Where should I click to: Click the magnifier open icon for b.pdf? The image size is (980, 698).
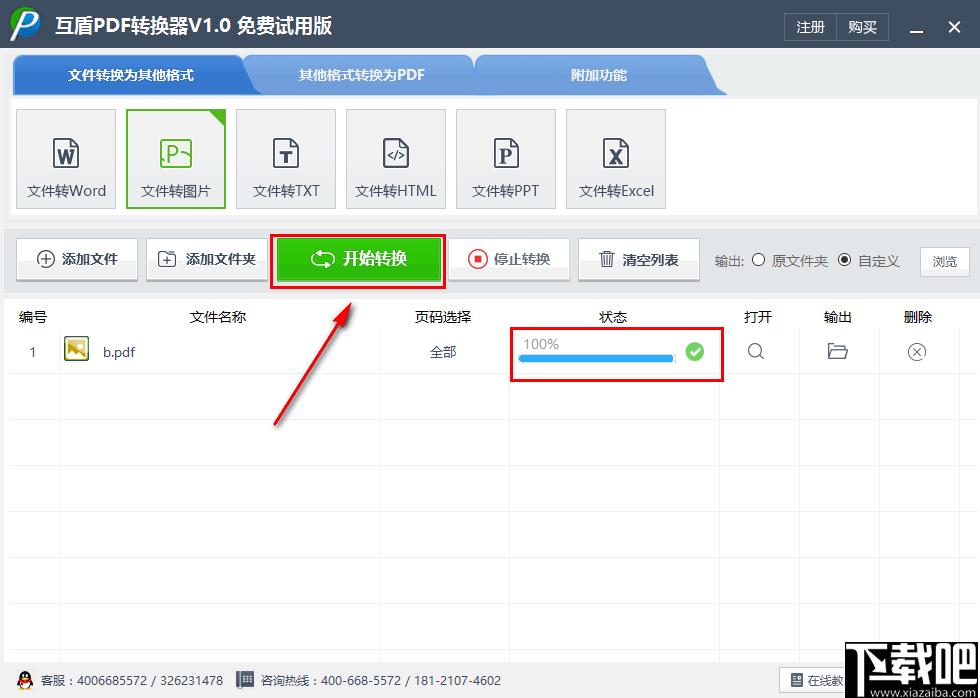click(x=756, y=351)
